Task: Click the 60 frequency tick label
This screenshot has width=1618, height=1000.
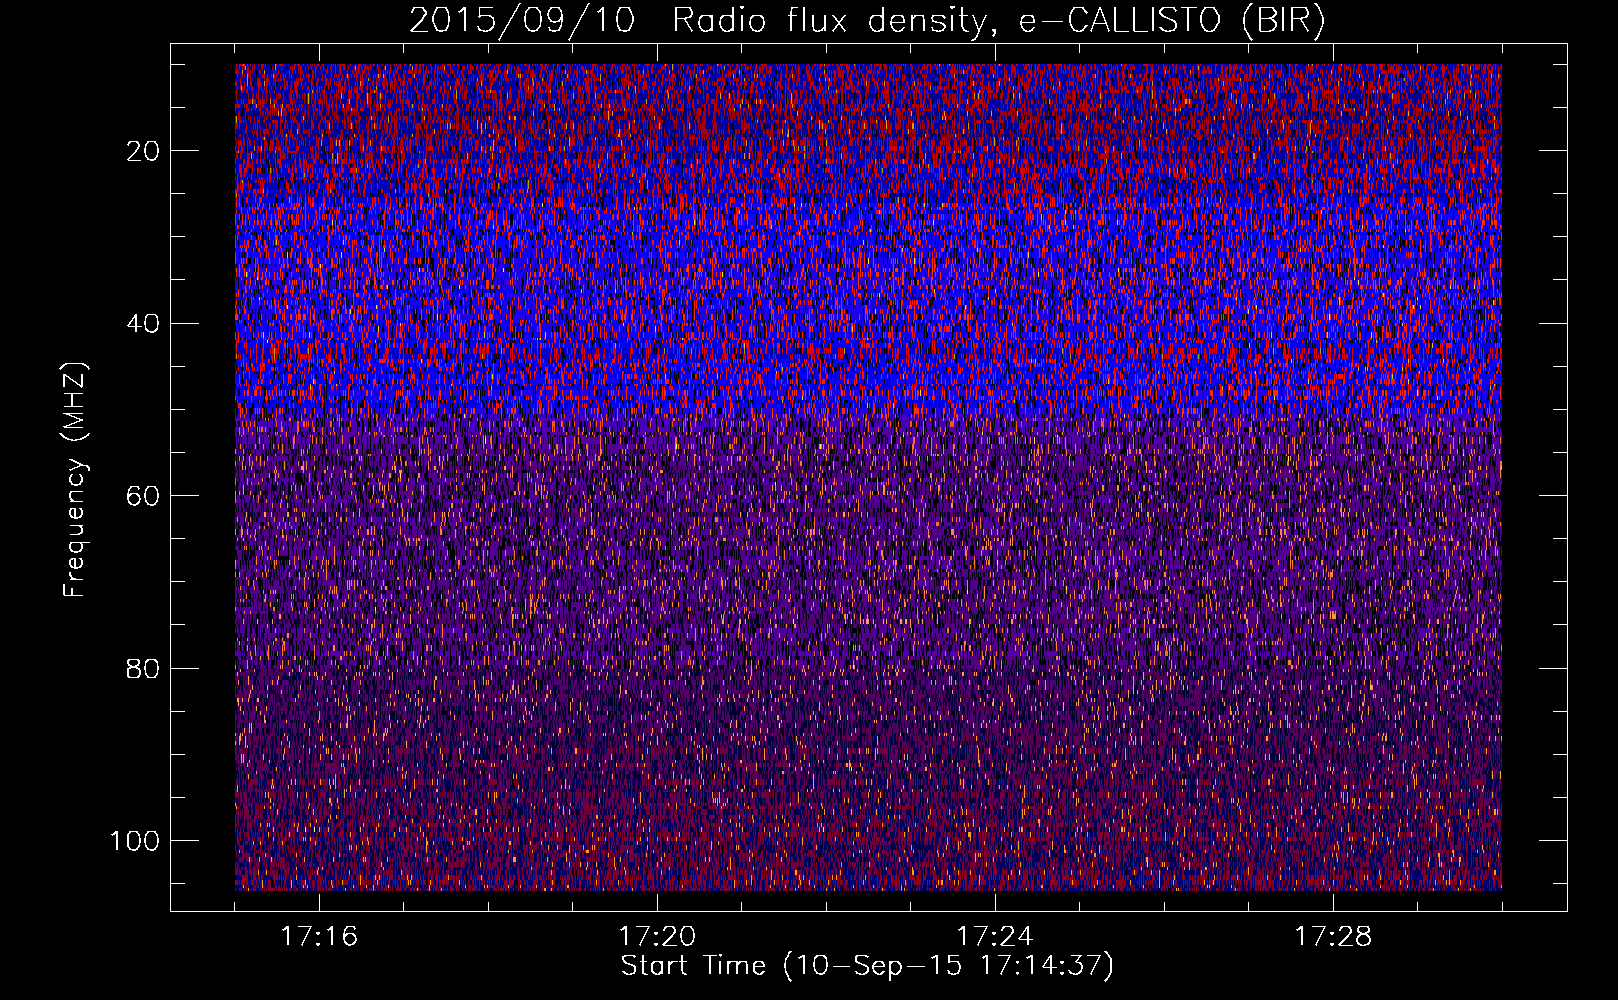Action: tap(144, 496)
